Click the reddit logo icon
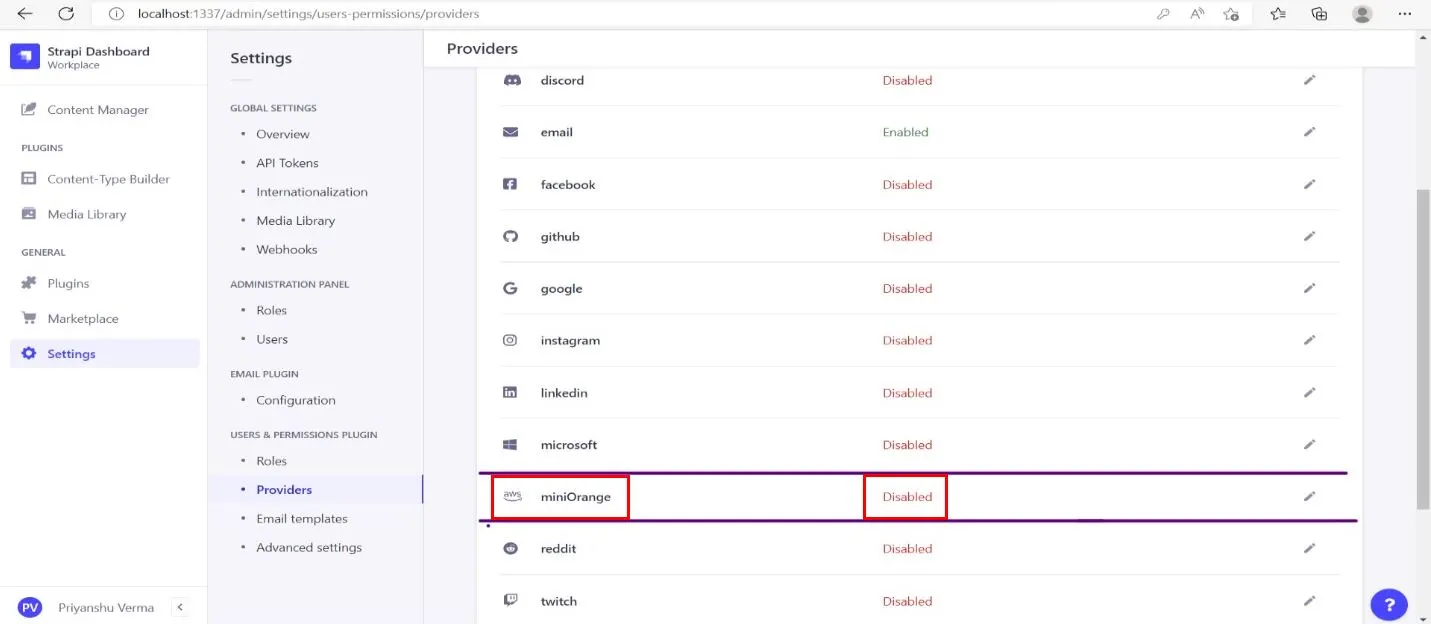1431x624 pixels. [x=510, y=548]
